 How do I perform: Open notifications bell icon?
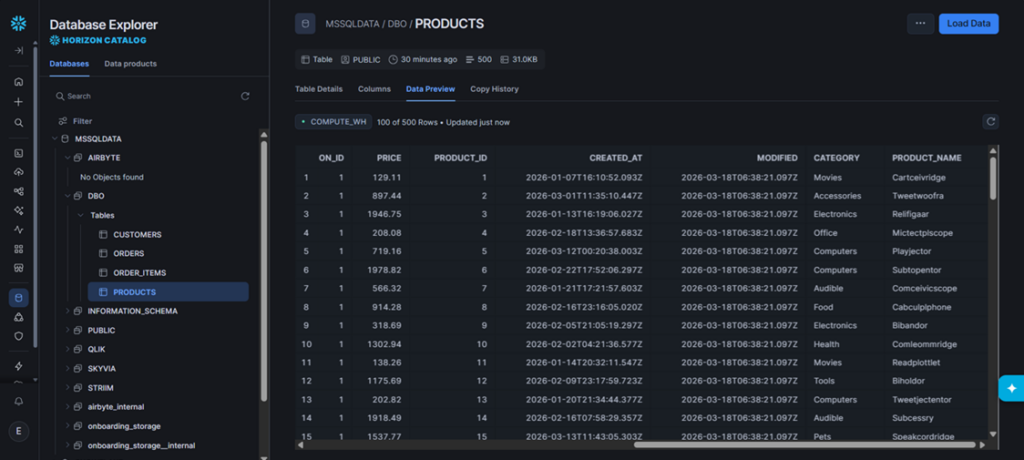pyautogui.click(x=18, y=401)
